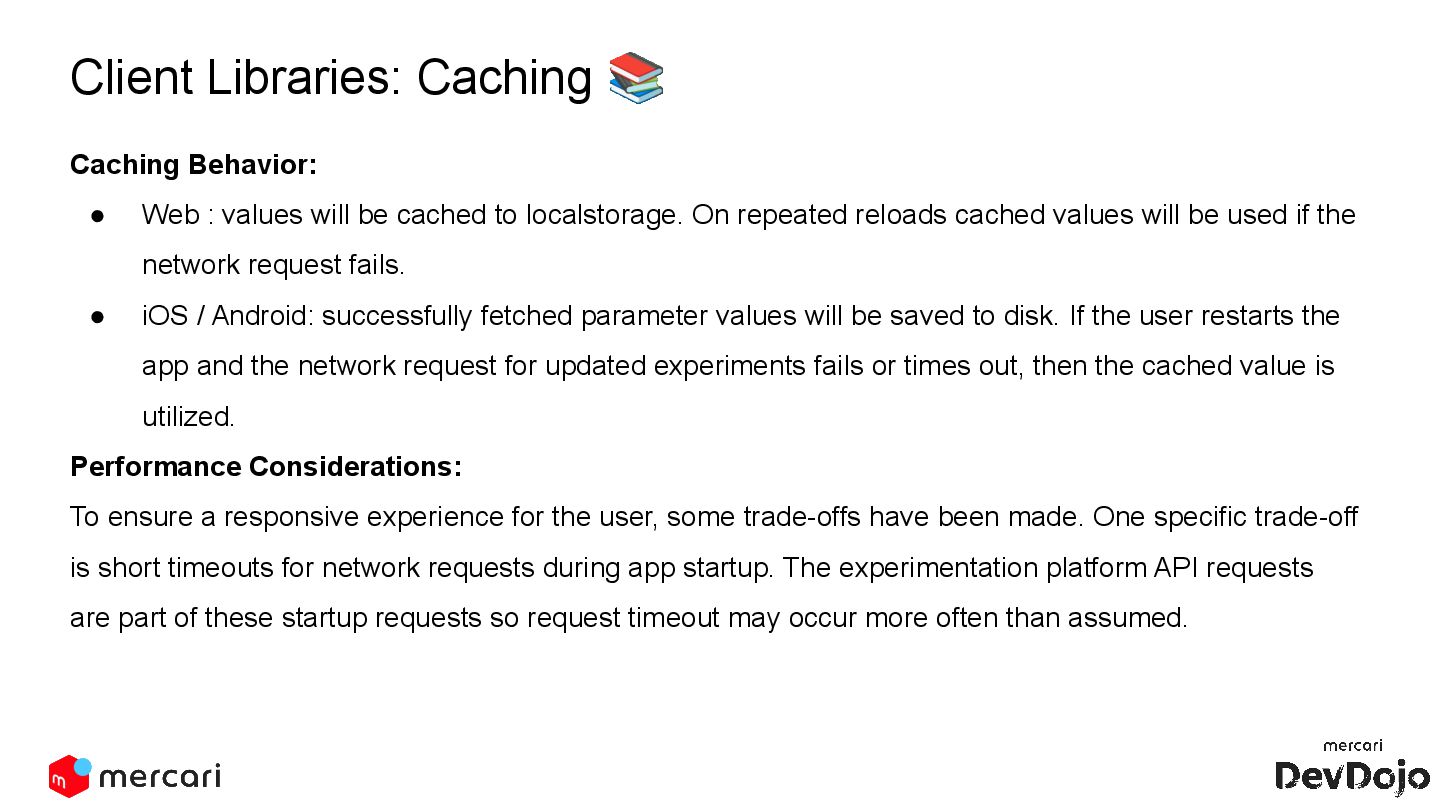Click the Mercari red box logo icon
Image resolution: width=1440 pixels, height=810 pixels.
click(68, 776)
